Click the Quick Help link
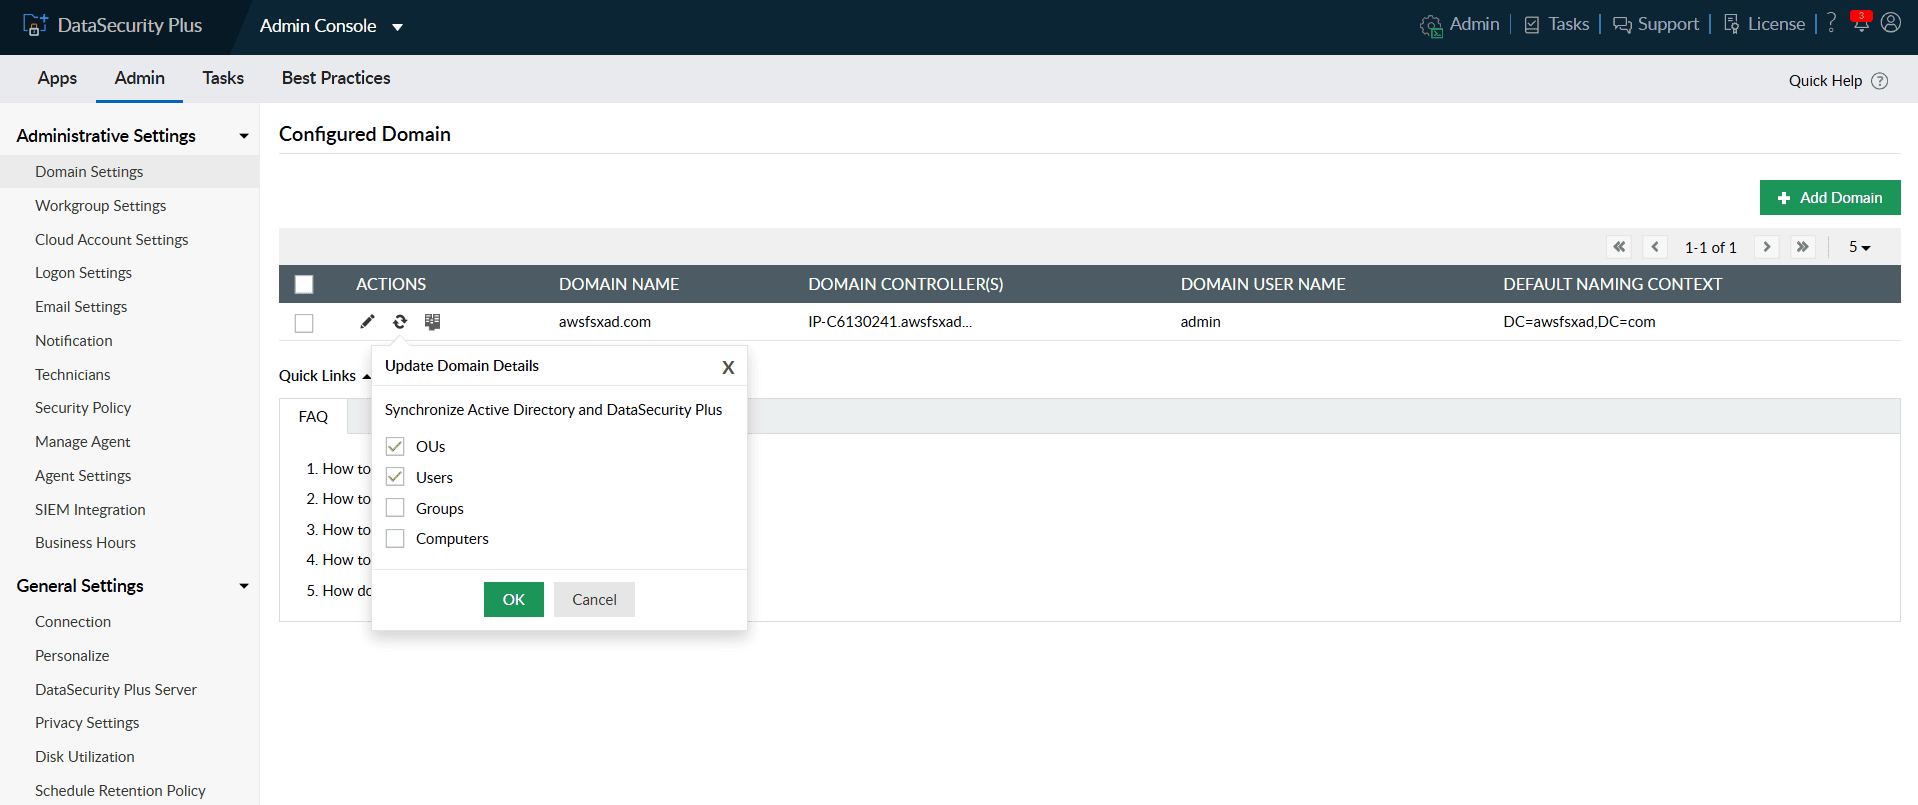1918x805 pixels. (x=1825, y=81)
